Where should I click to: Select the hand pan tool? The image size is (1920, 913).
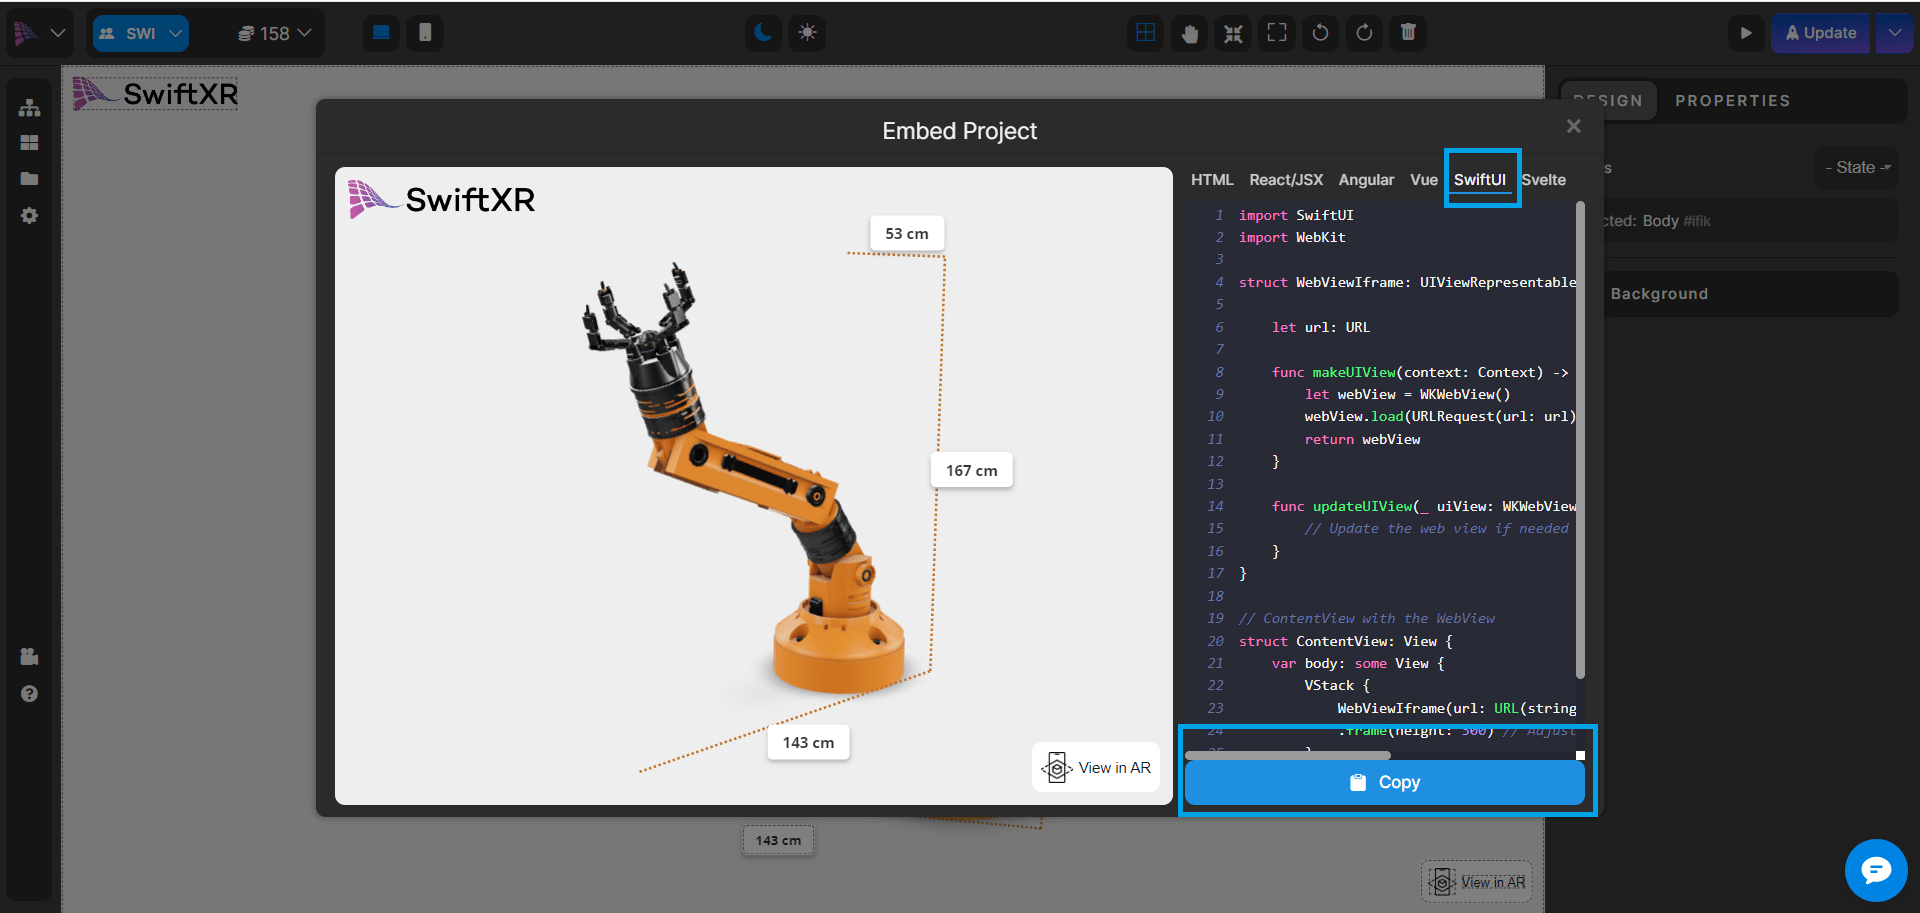[x=1189, y=33]
